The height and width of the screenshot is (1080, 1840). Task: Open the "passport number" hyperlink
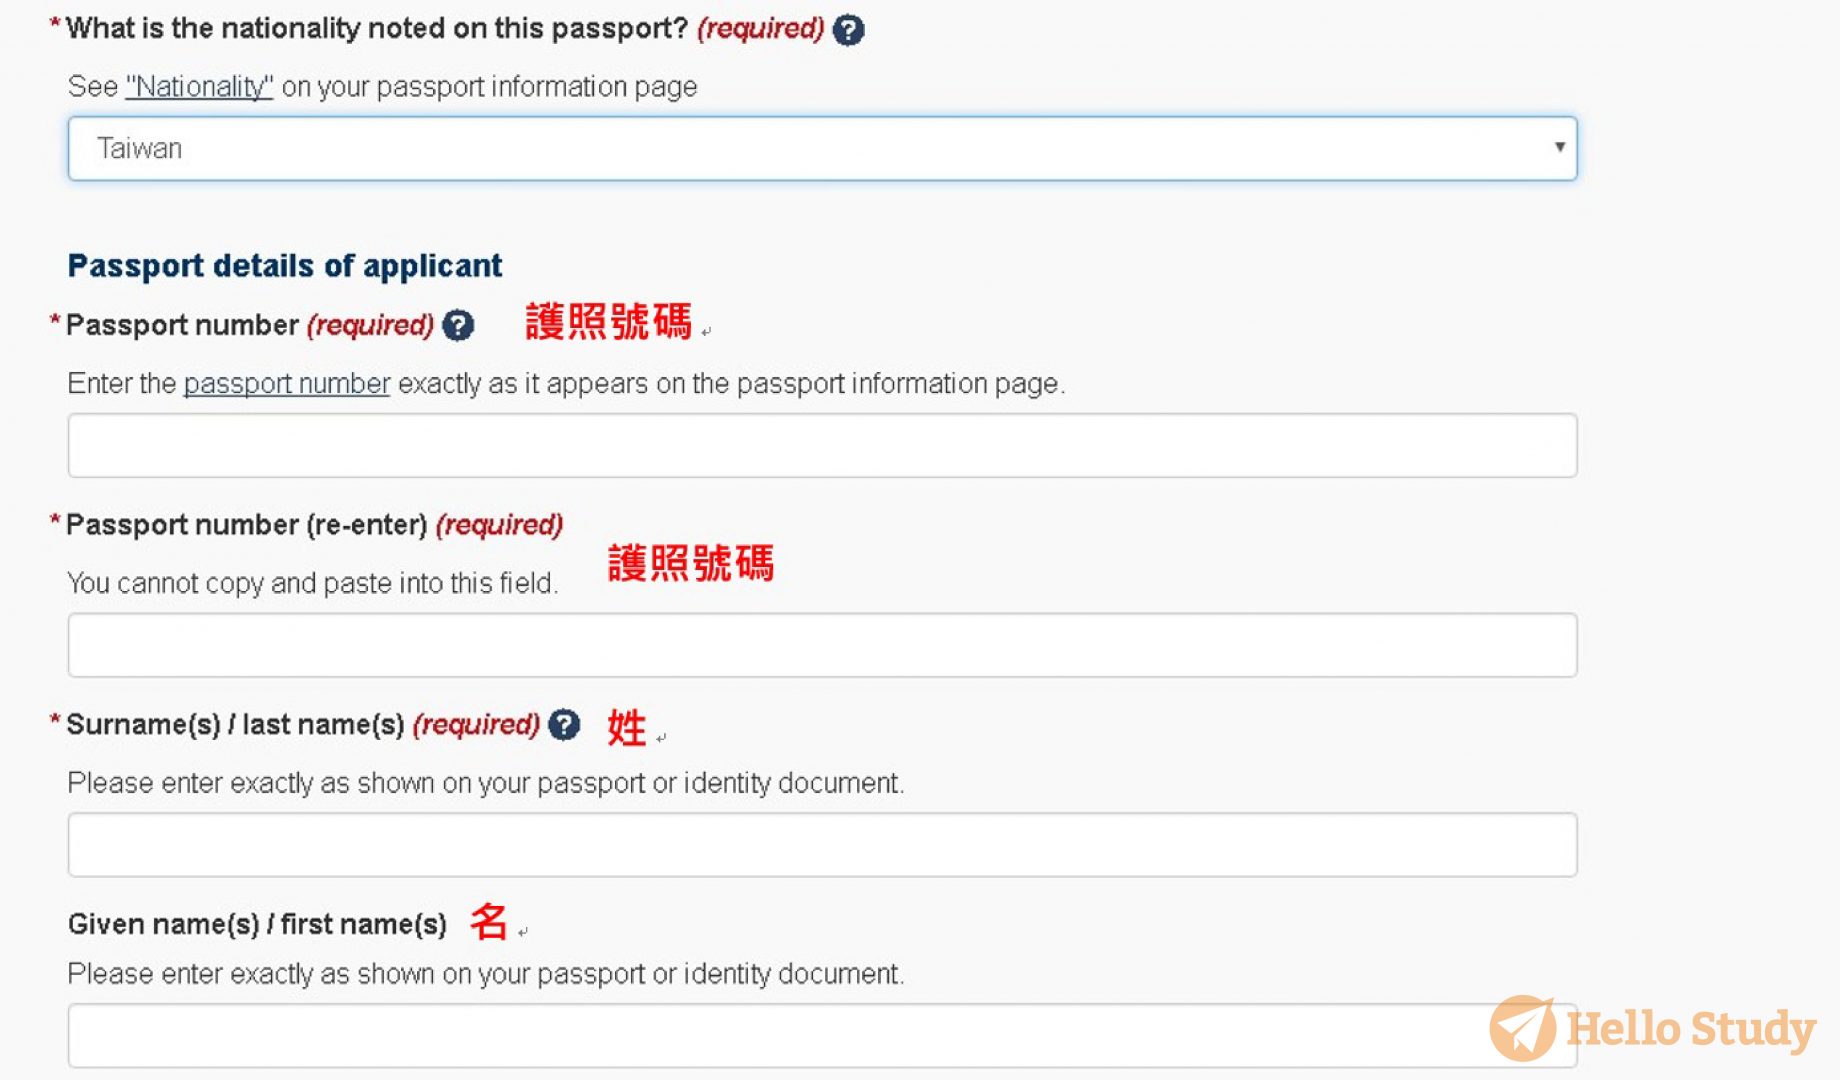[286, 384]
